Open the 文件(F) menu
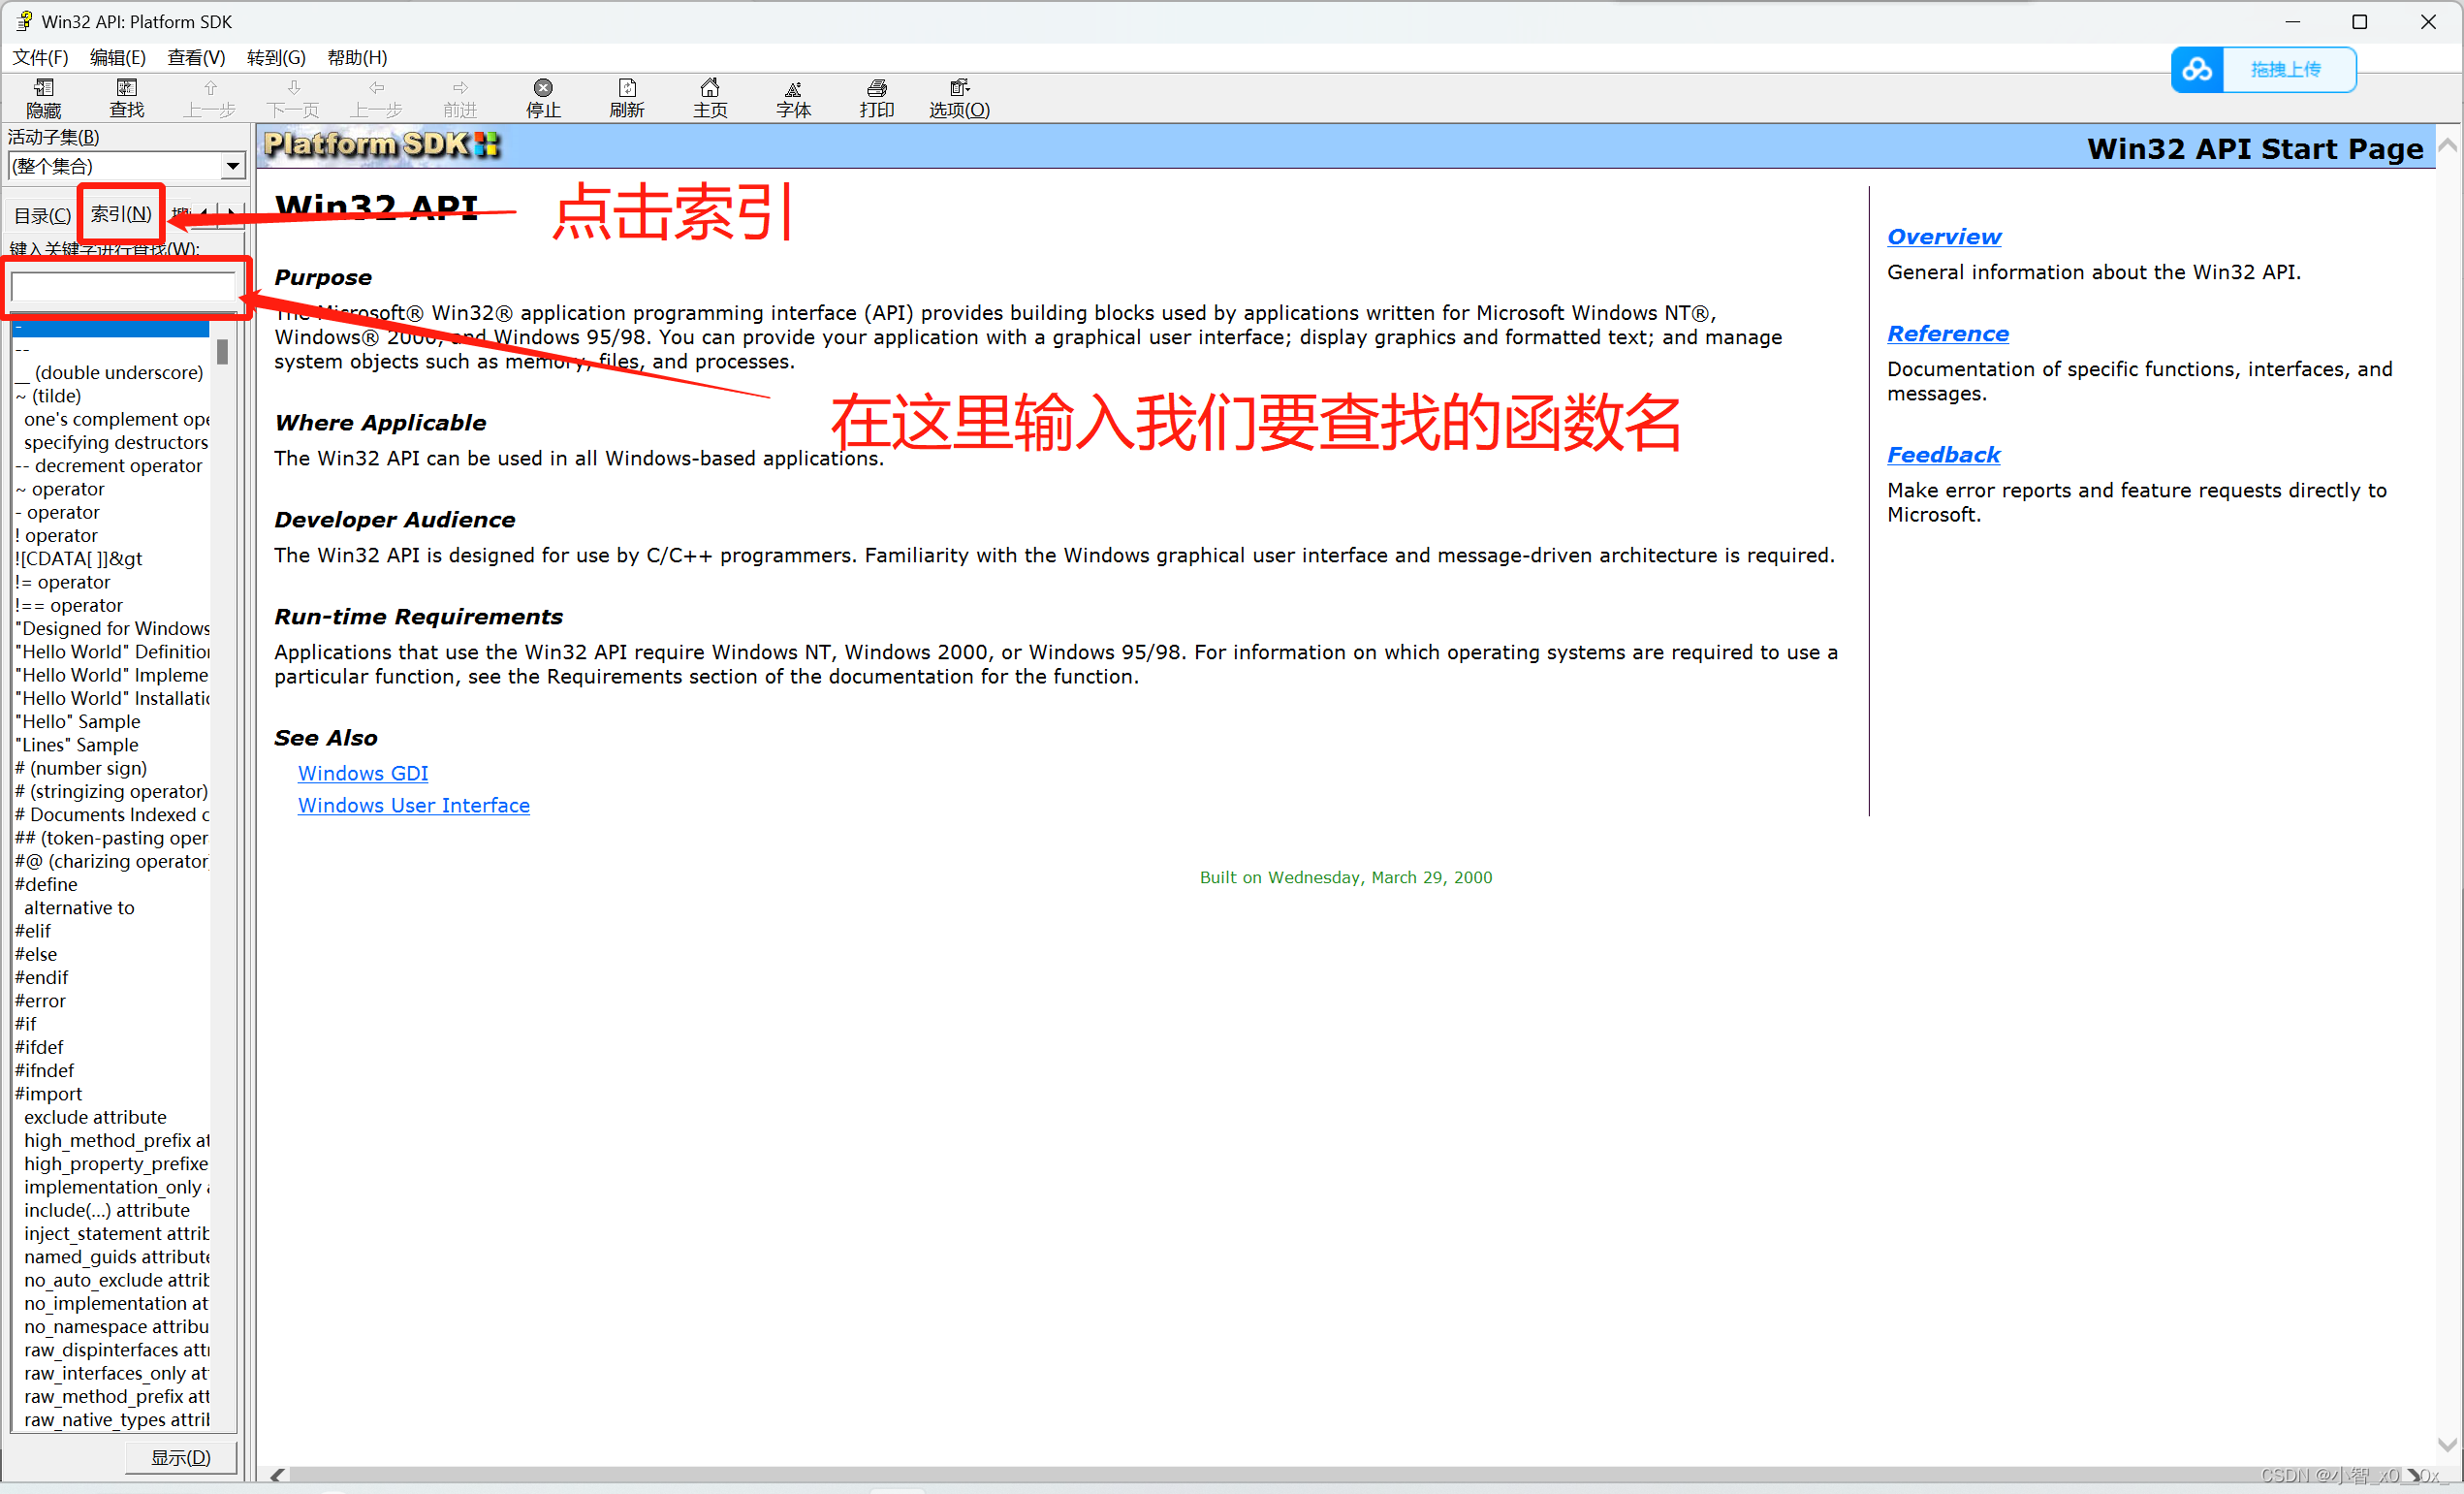This screenshot has height=1494, width=2464. [40, 57]
